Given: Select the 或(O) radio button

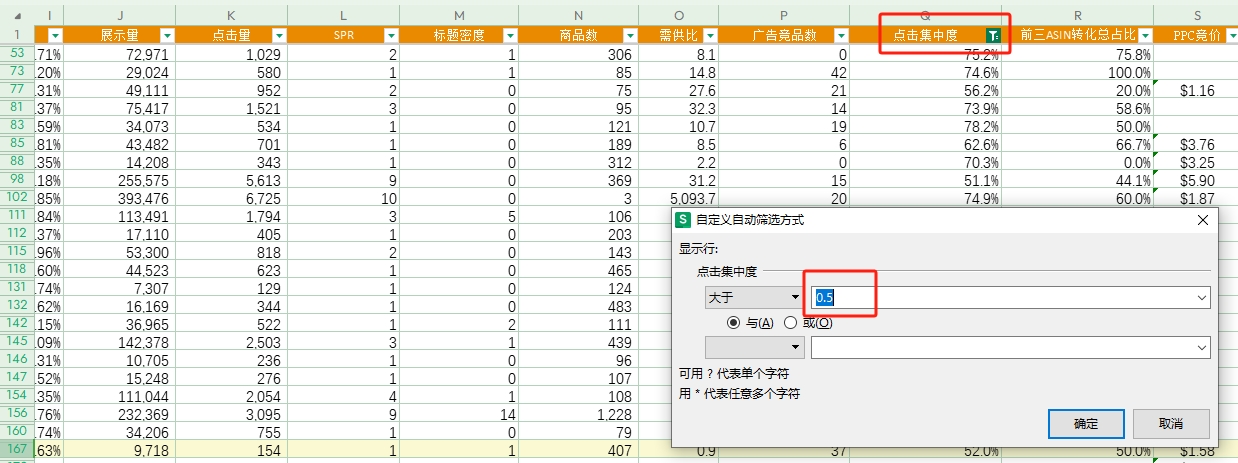Looking at the screenshot, I should tap(791, 323).
